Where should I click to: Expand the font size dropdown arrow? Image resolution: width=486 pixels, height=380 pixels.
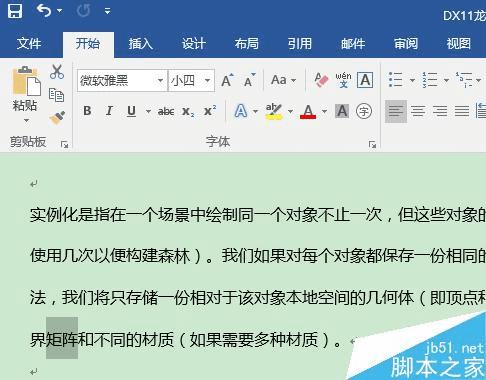[207, 80]
